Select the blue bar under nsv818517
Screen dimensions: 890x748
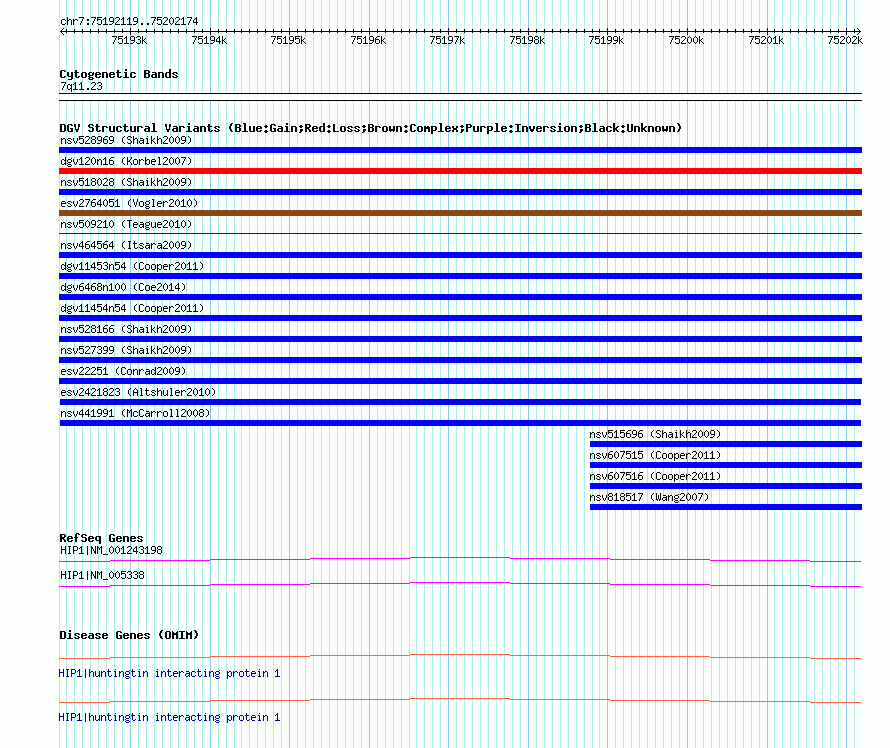coord(726,507)
